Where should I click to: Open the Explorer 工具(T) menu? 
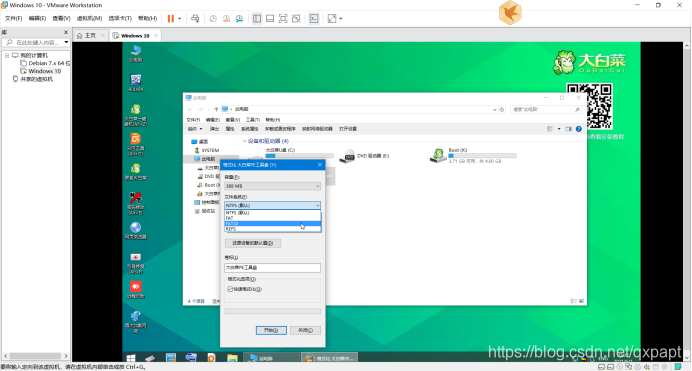(252, 120)
